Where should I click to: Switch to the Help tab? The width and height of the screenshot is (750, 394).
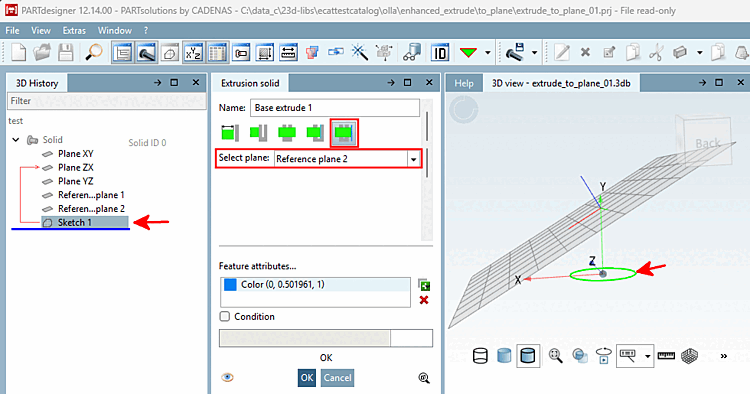pos(464,83)
